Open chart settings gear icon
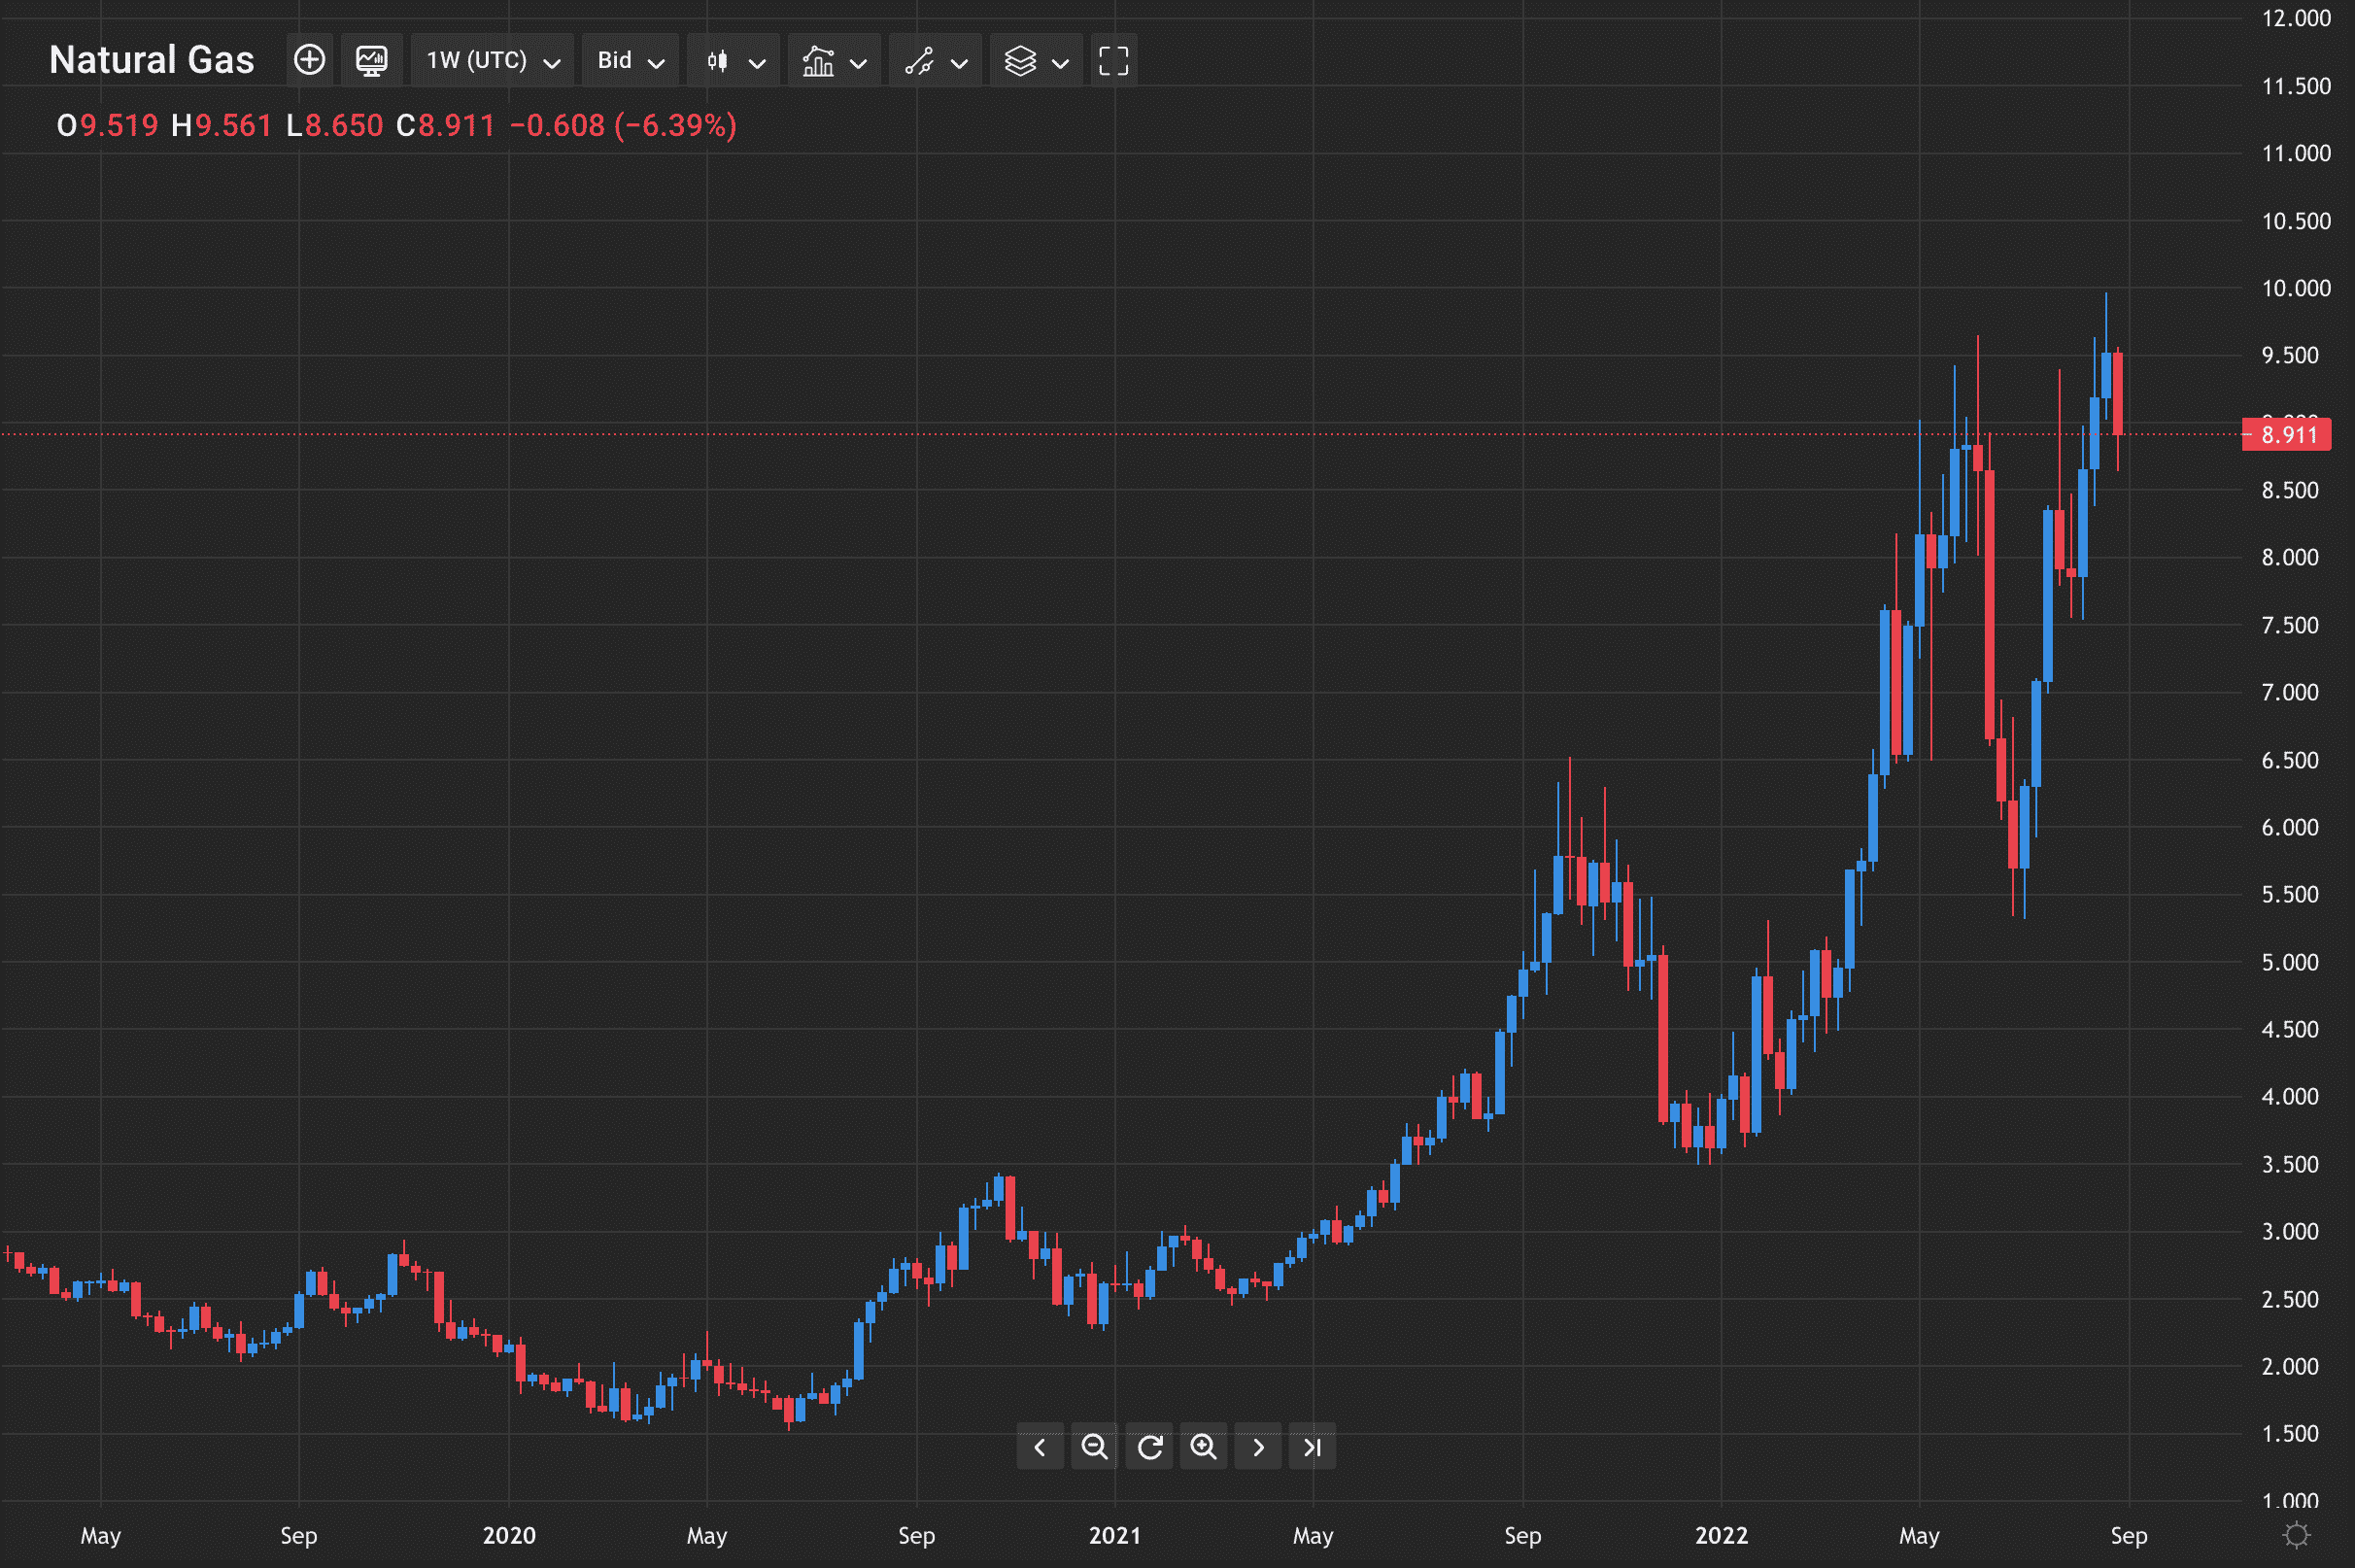The width and height of the screenshot is (2355, 1568). (2297, 1534)
